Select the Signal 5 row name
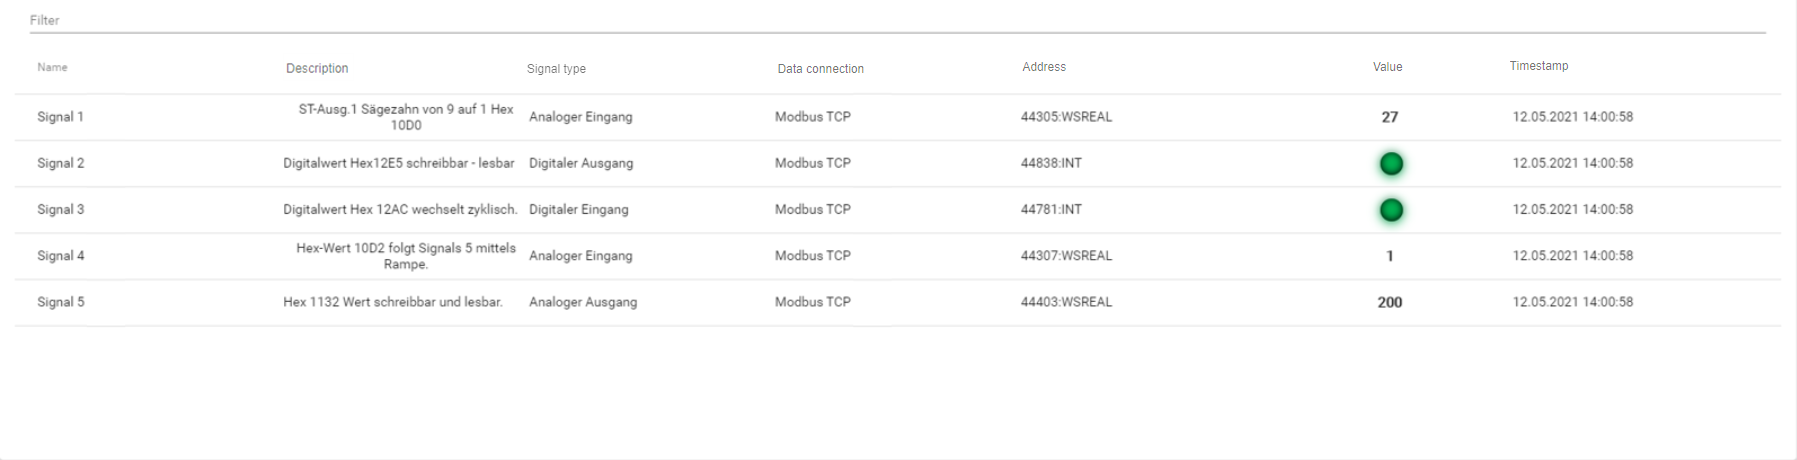The image size is (1797, 460). 61,302
